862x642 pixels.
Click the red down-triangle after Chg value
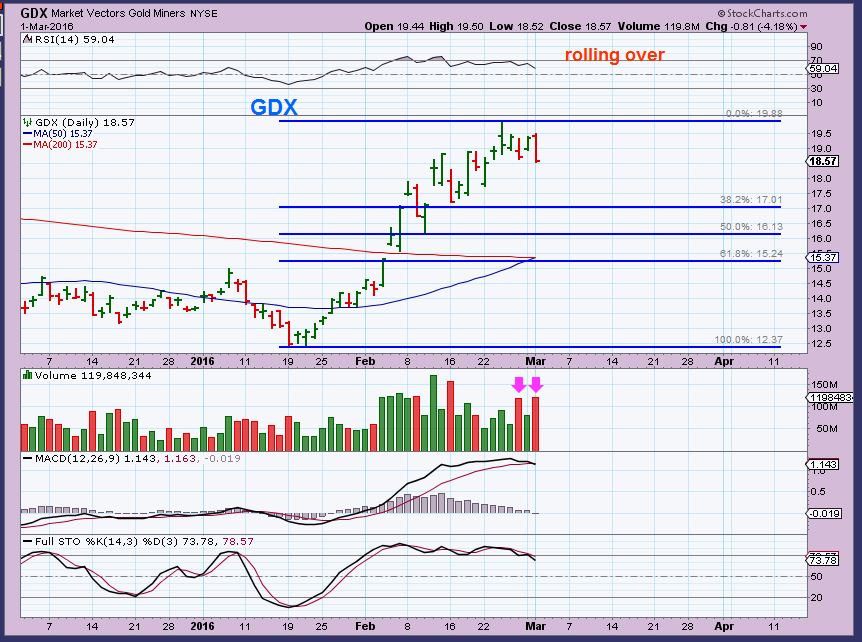pos(804,26)
